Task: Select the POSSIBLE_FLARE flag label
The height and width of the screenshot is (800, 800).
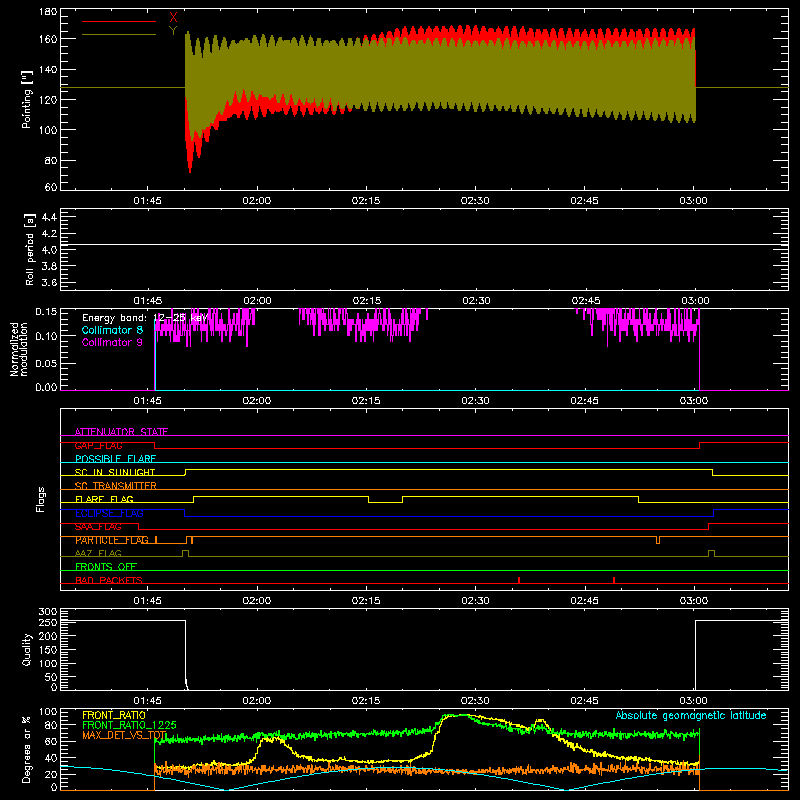Action: click(x=115, y=459)
